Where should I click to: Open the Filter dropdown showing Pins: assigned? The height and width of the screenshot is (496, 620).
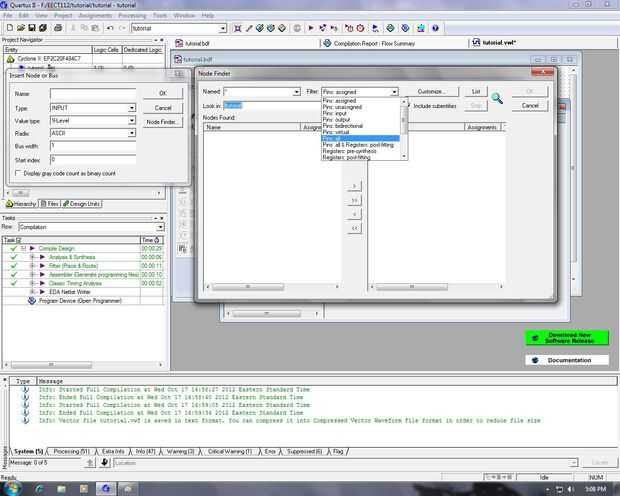pyautogui.click(x=394, y=92)
